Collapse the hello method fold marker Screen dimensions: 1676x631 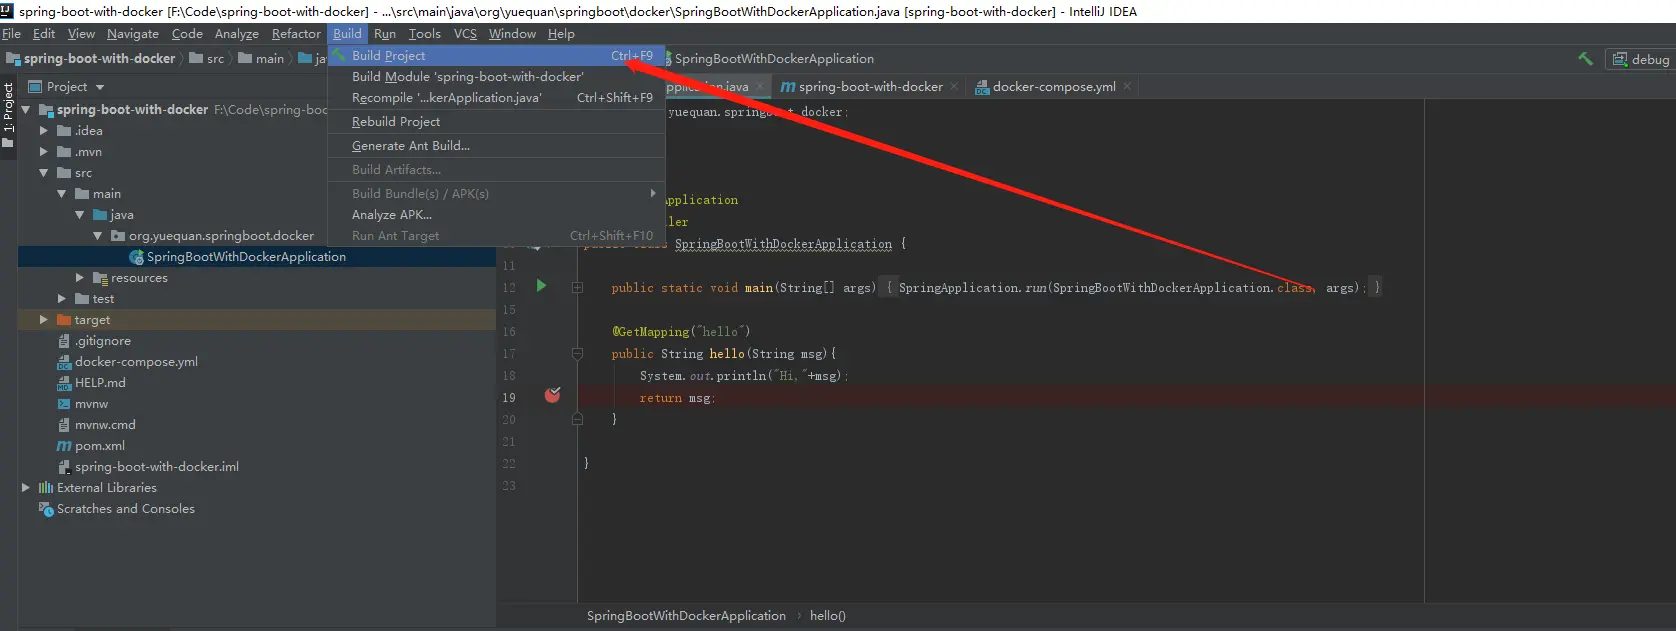[x=577, y=353]
